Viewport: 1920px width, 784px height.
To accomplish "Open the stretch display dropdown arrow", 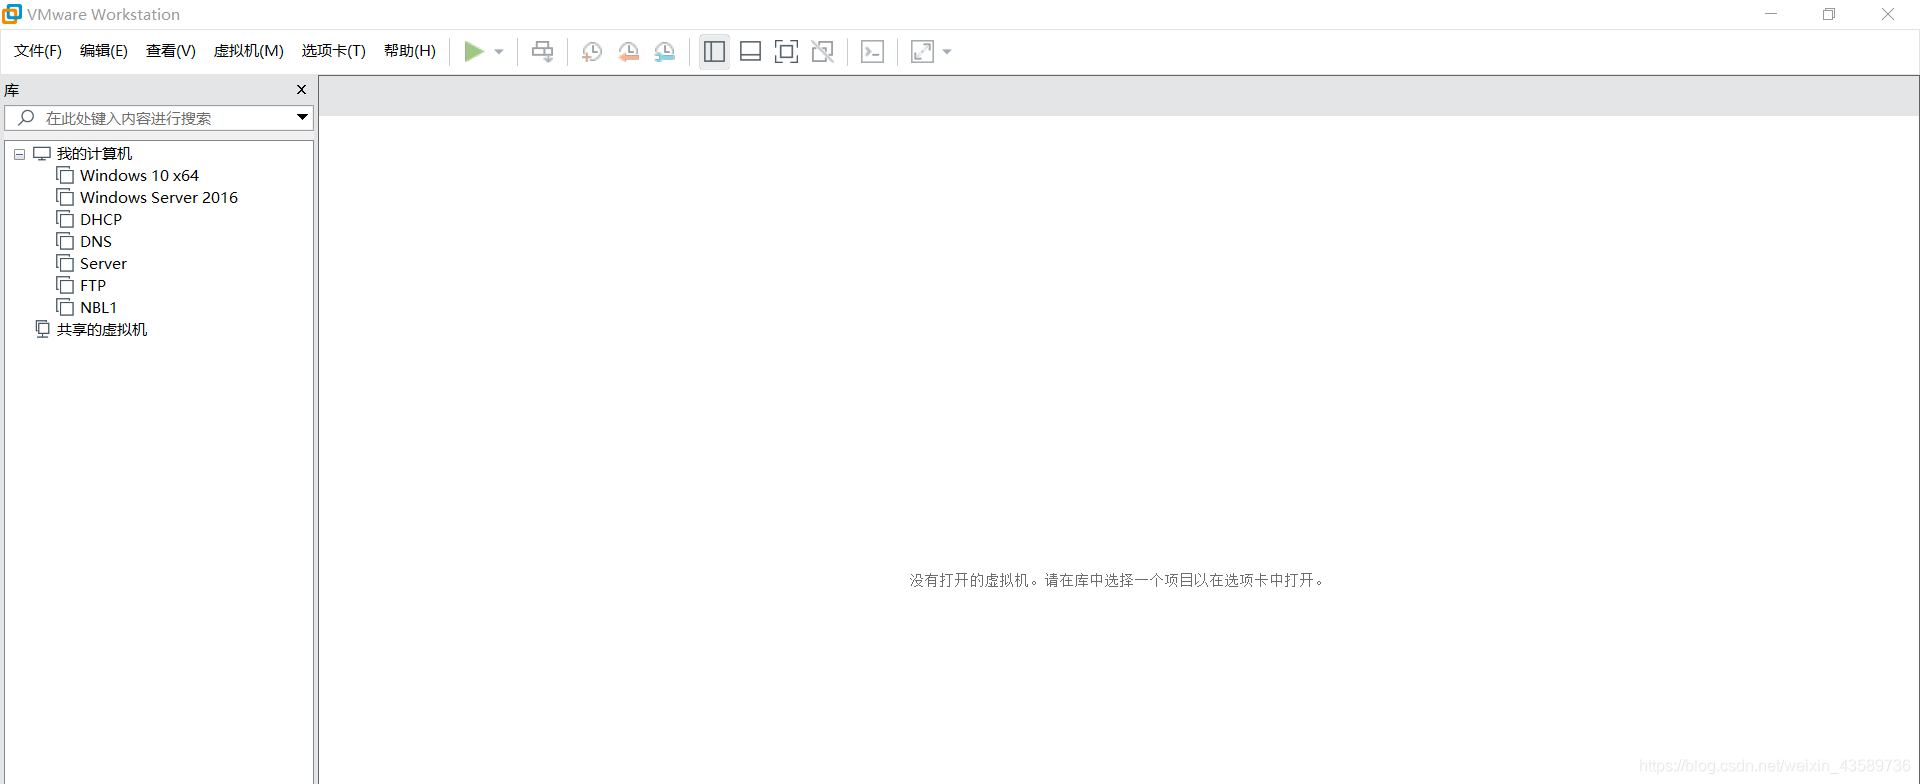I will click(x=947, y=52).
